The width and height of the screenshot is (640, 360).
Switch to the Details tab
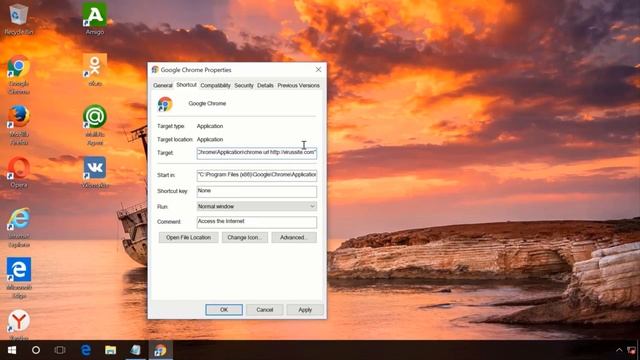[265, 85]
